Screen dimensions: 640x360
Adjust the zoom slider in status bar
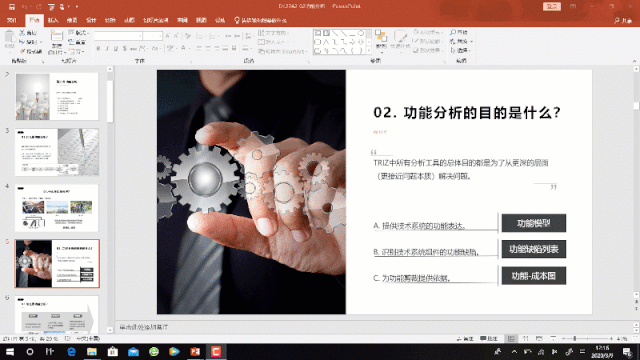pyautogui.click(x=575, y=339)
